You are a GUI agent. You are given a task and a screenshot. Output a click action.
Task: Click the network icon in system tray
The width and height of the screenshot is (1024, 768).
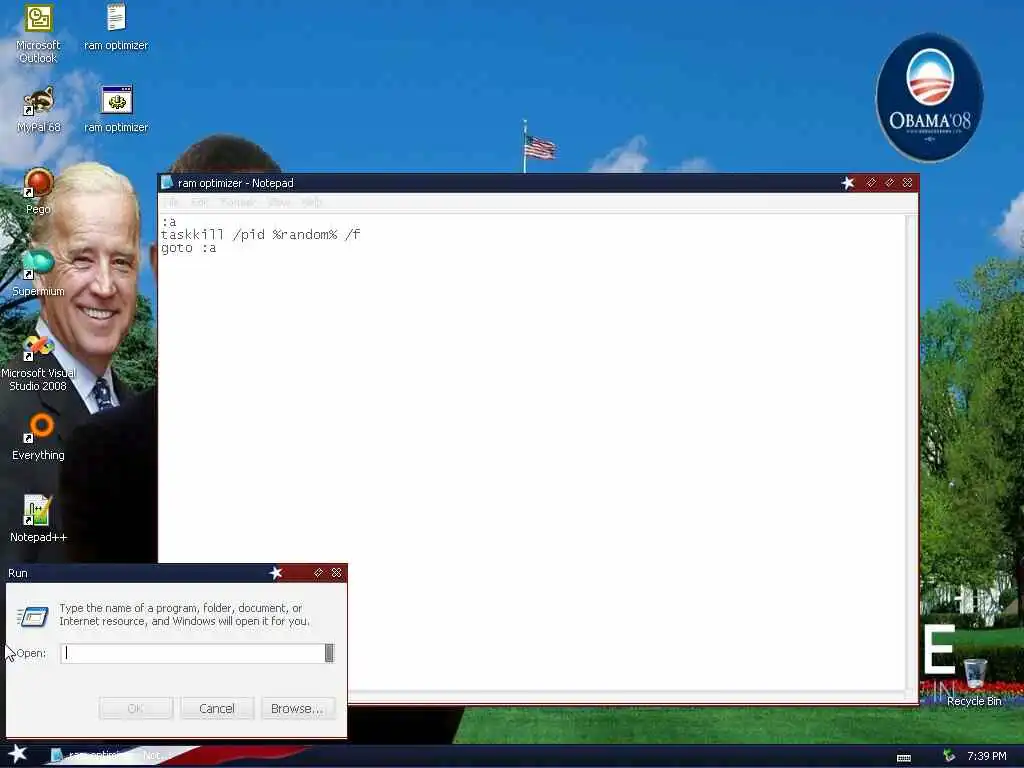point(949,756)
